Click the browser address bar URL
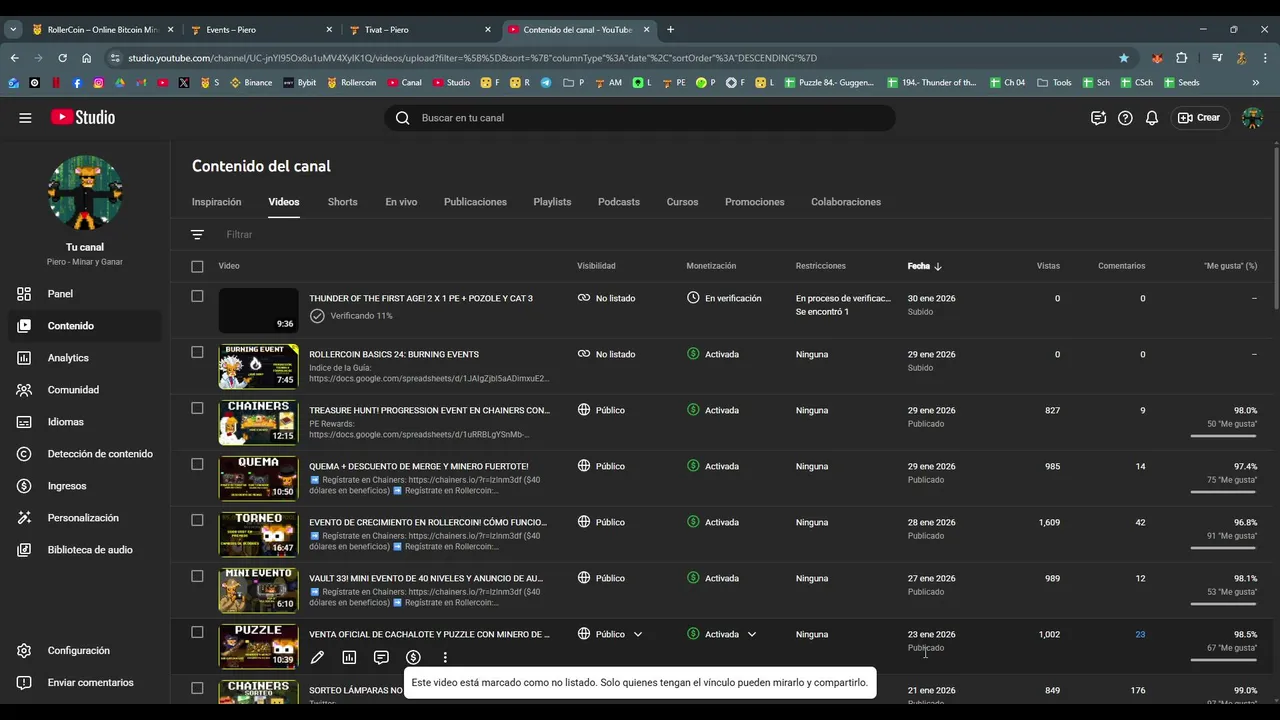This screenshot has height=720, width=1280. (x=472, y=58)
